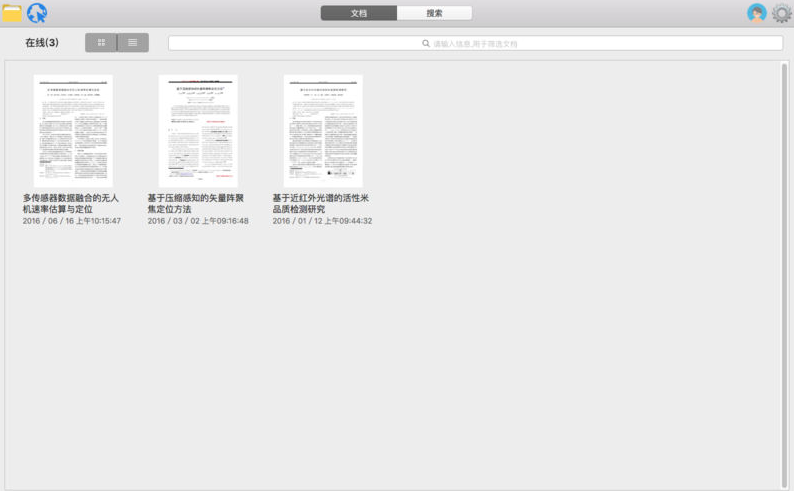Open thumbnail of 基于压缩感知 document
The height and width of the screenshot is (491, 794).
pyautogui.click(x=198, y=131)
